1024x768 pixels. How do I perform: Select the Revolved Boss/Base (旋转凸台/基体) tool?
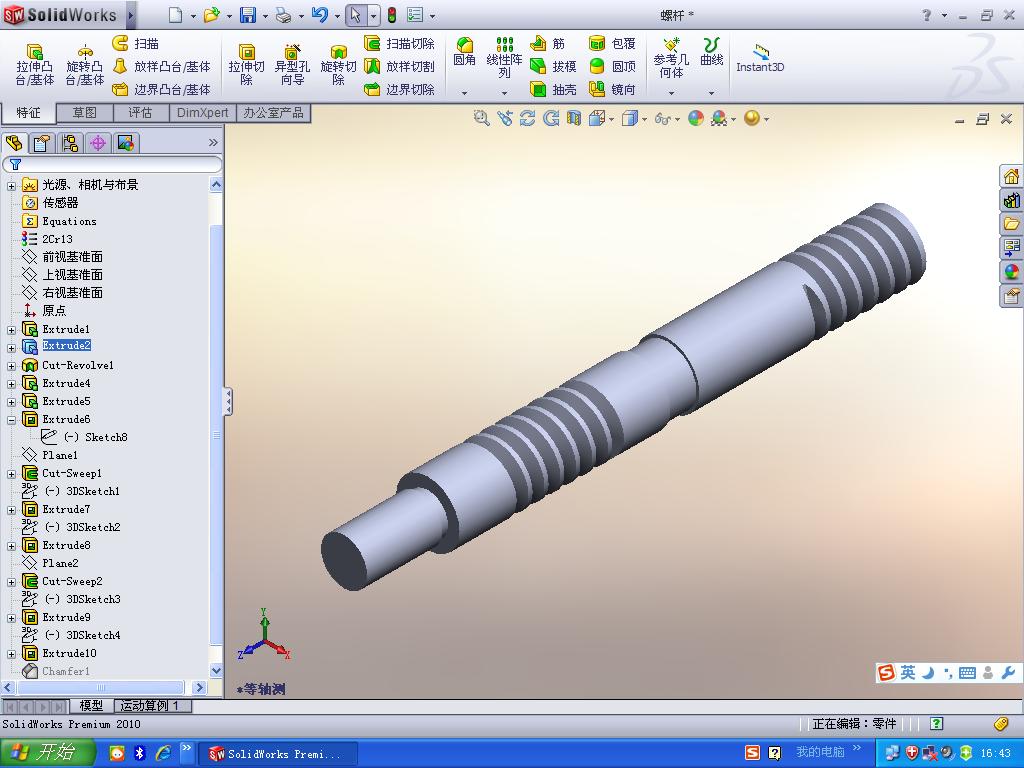[x=84, y=64]
